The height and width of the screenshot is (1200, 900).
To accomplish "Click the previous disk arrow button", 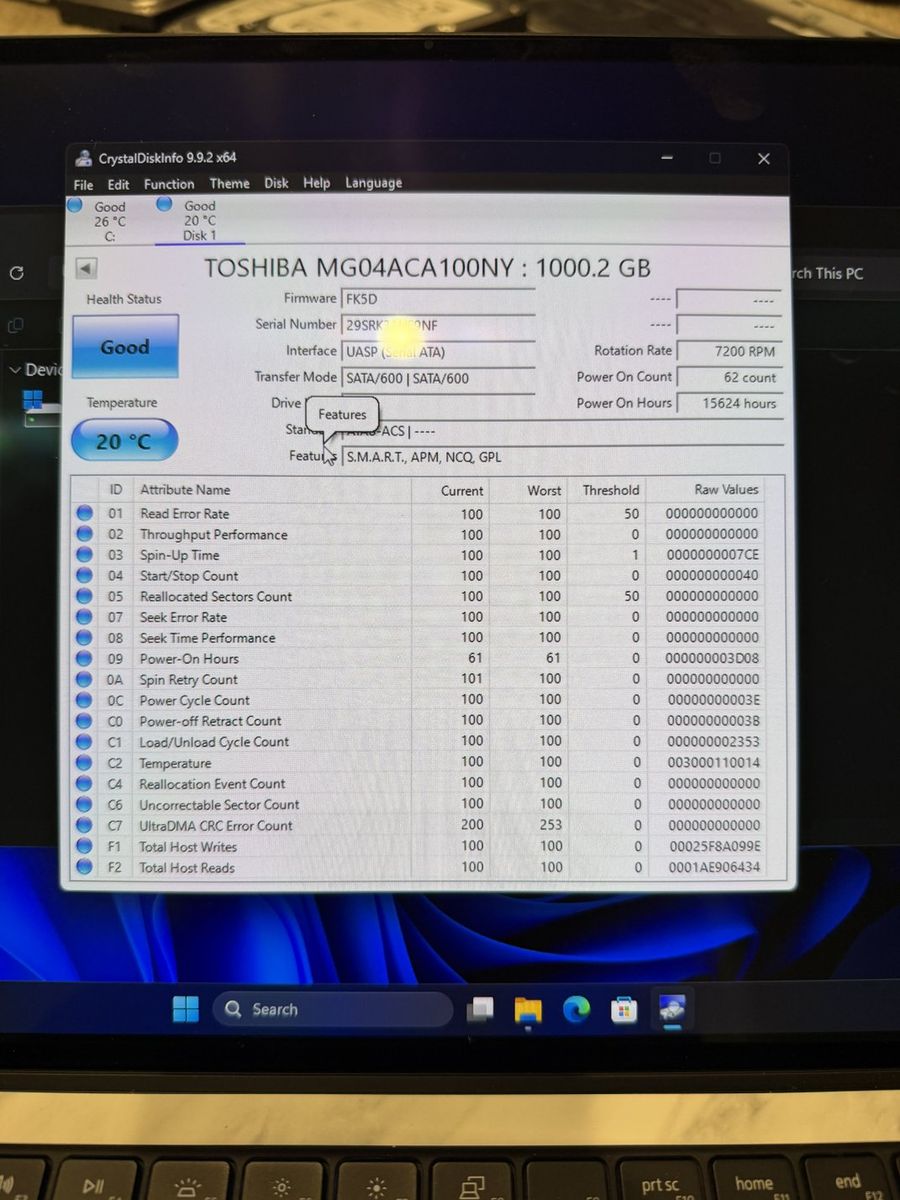I will point(85,268).
